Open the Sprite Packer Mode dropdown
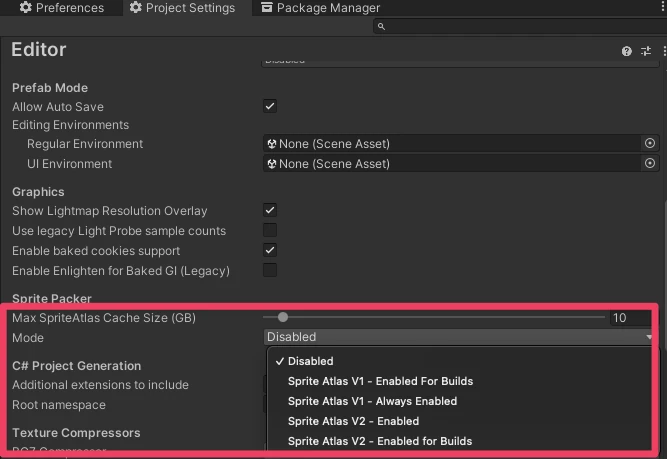Image resolution: width=667 pixels, height=459 pixels. [x=458, y=337]
